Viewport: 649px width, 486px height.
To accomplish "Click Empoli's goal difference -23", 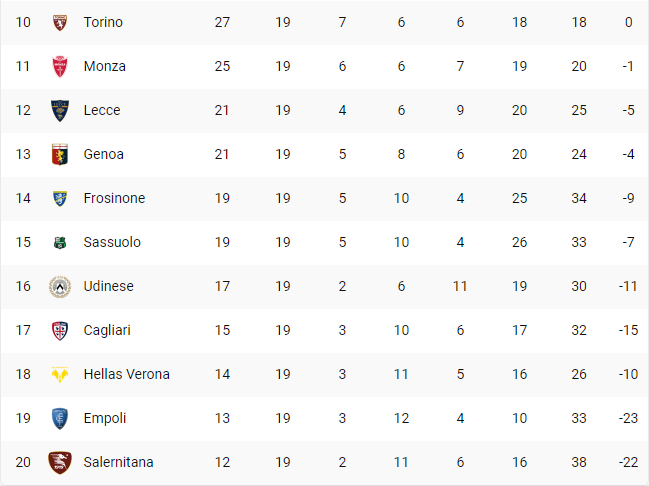I will pos(628,418).
